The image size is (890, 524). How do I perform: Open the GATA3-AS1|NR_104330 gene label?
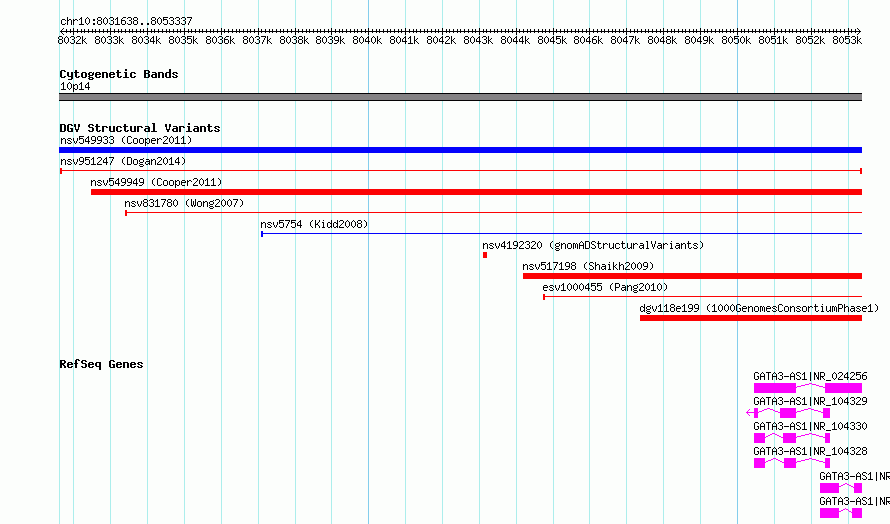coord(810,426)
